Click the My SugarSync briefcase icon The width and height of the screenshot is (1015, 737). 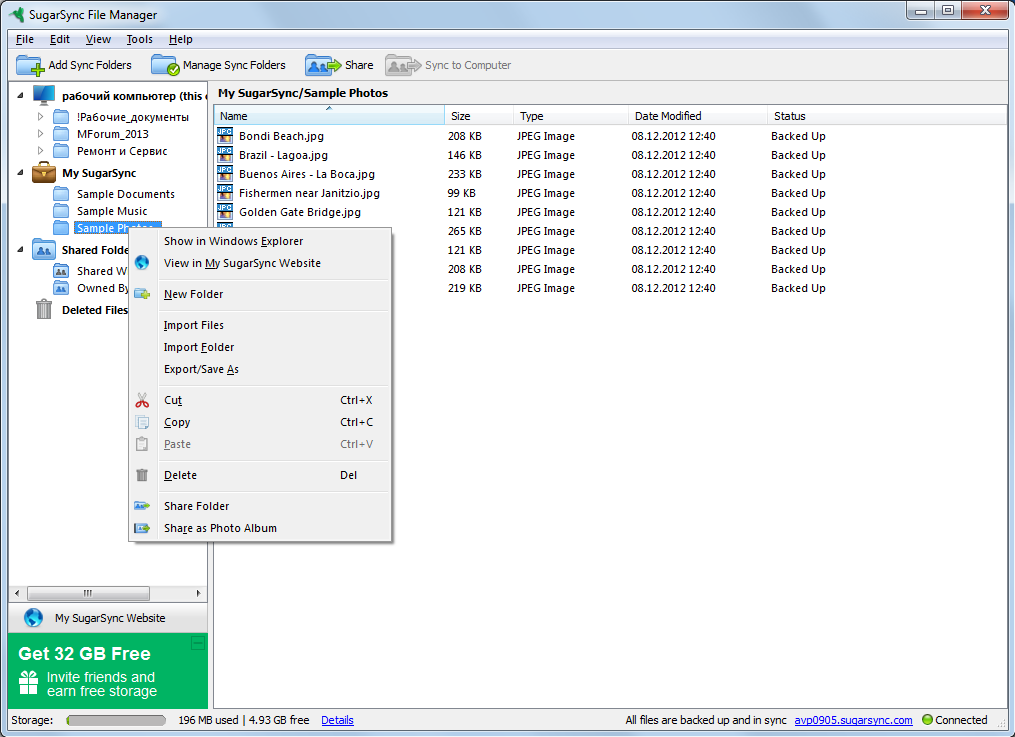coord(44,173)
